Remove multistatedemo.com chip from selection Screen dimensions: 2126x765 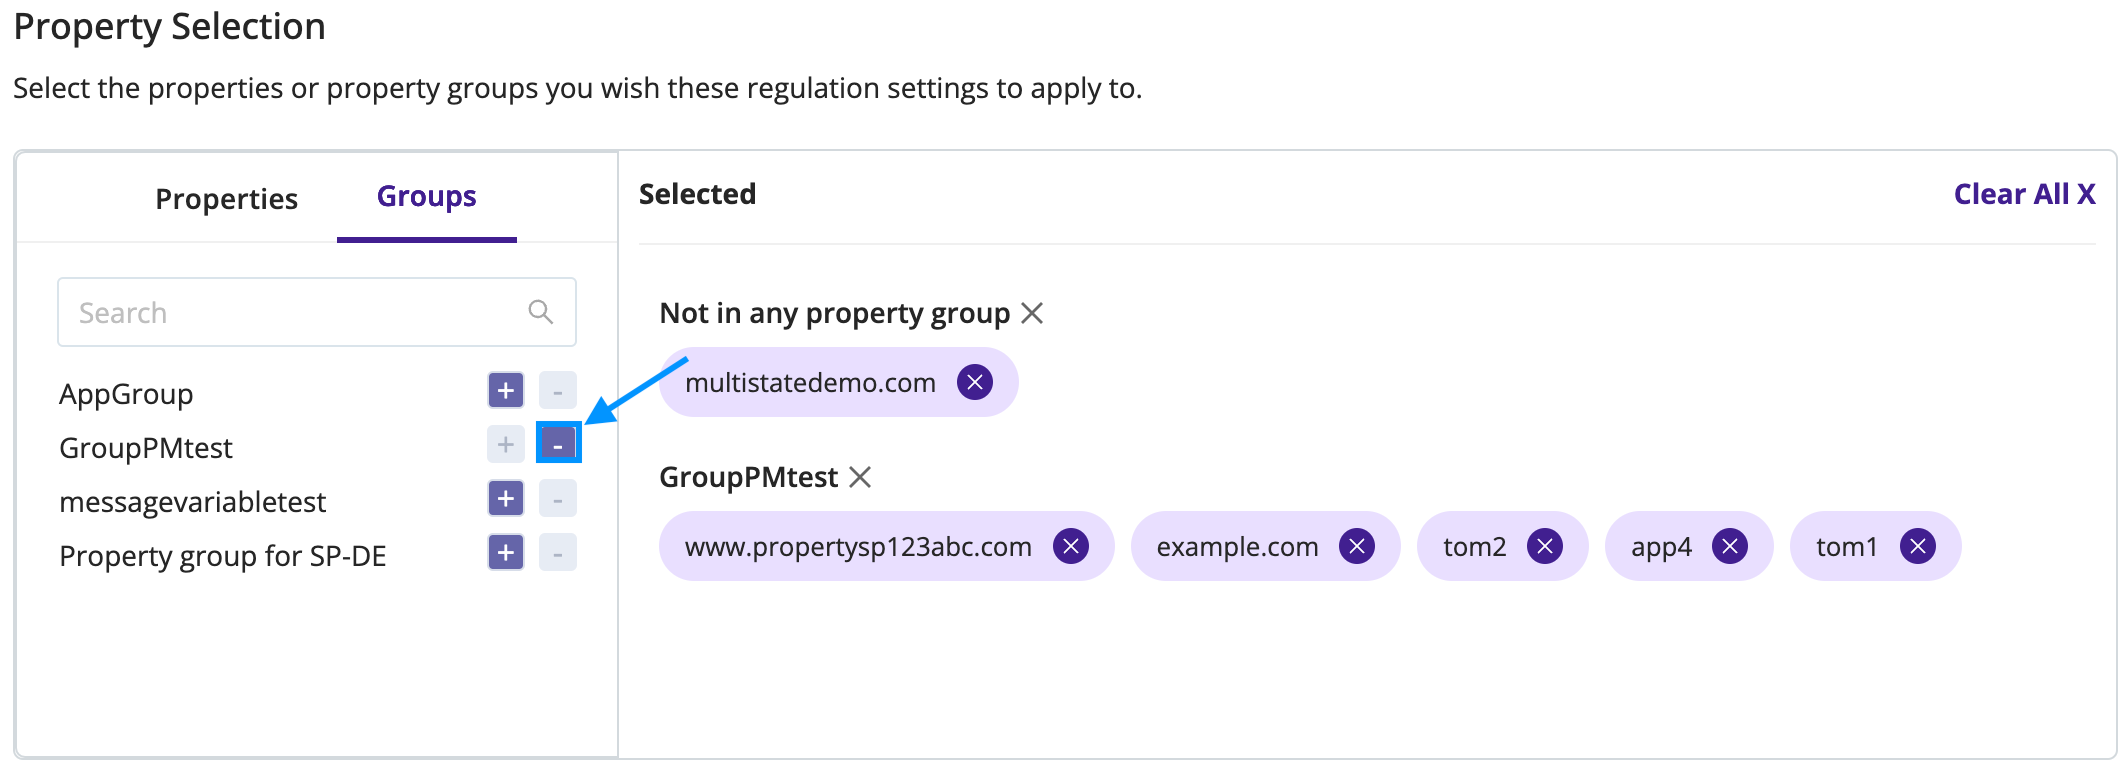974,382
